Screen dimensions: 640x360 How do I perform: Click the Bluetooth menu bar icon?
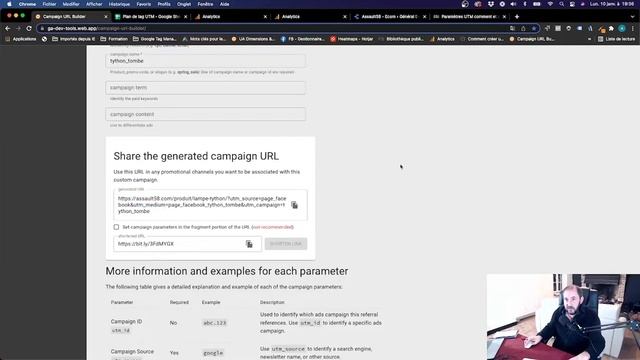(525, 4)
